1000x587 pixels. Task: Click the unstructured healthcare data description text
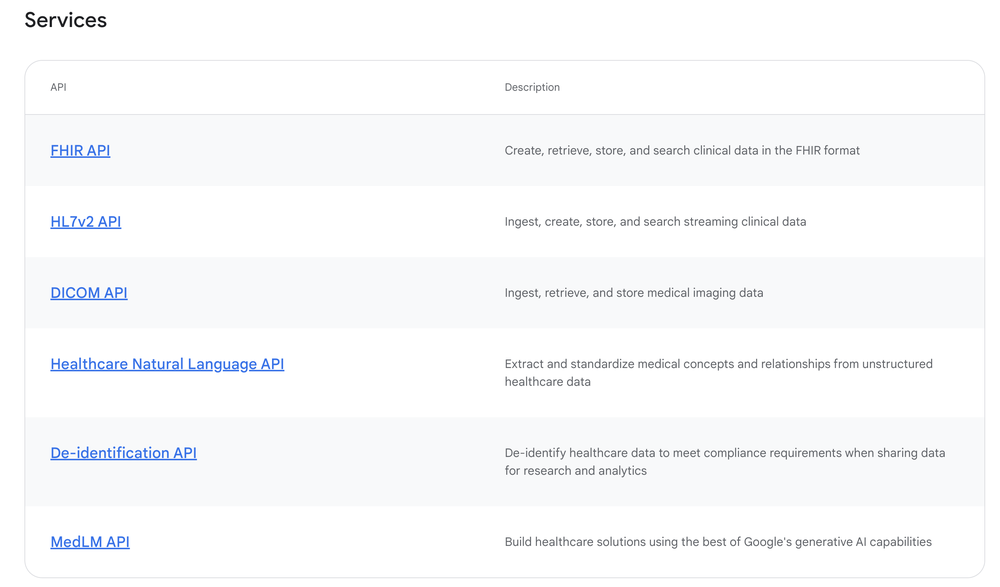[x=718, y=373]
